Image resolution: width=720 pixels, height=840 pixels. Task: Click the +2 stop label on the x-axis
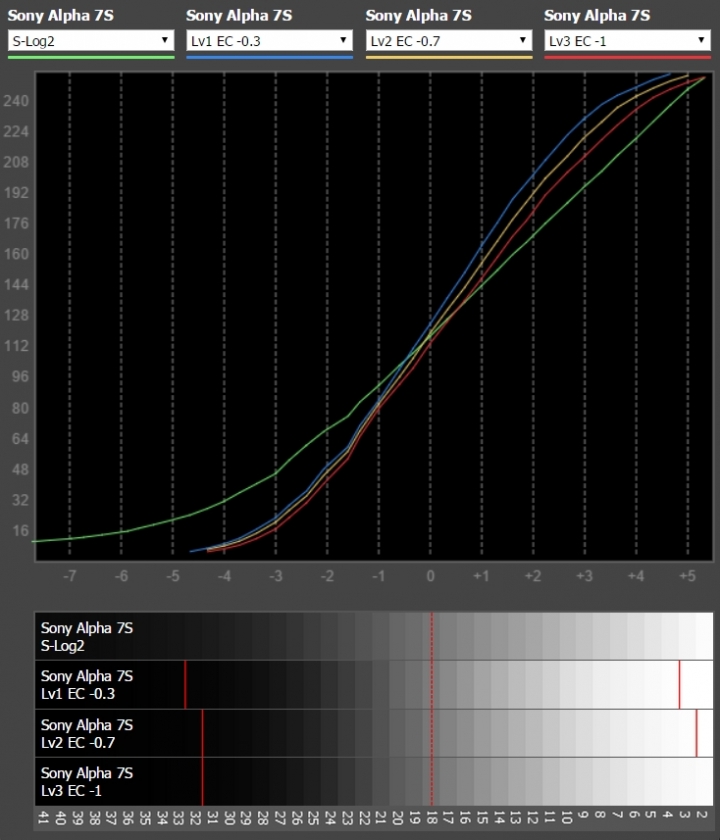click(533, 576)
